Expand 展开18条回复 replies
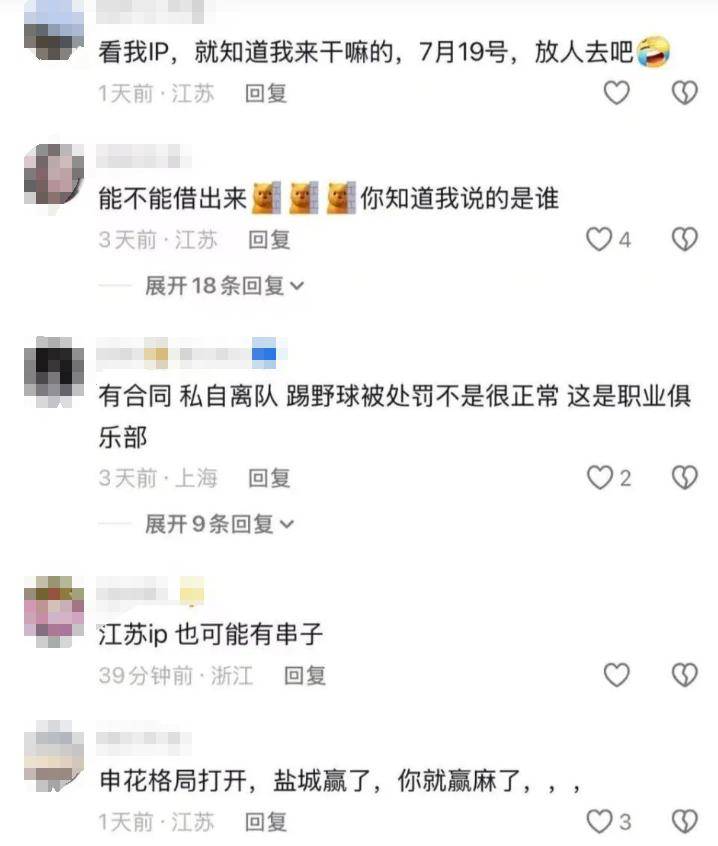This screenshot has width=718, height=846. 224,285
